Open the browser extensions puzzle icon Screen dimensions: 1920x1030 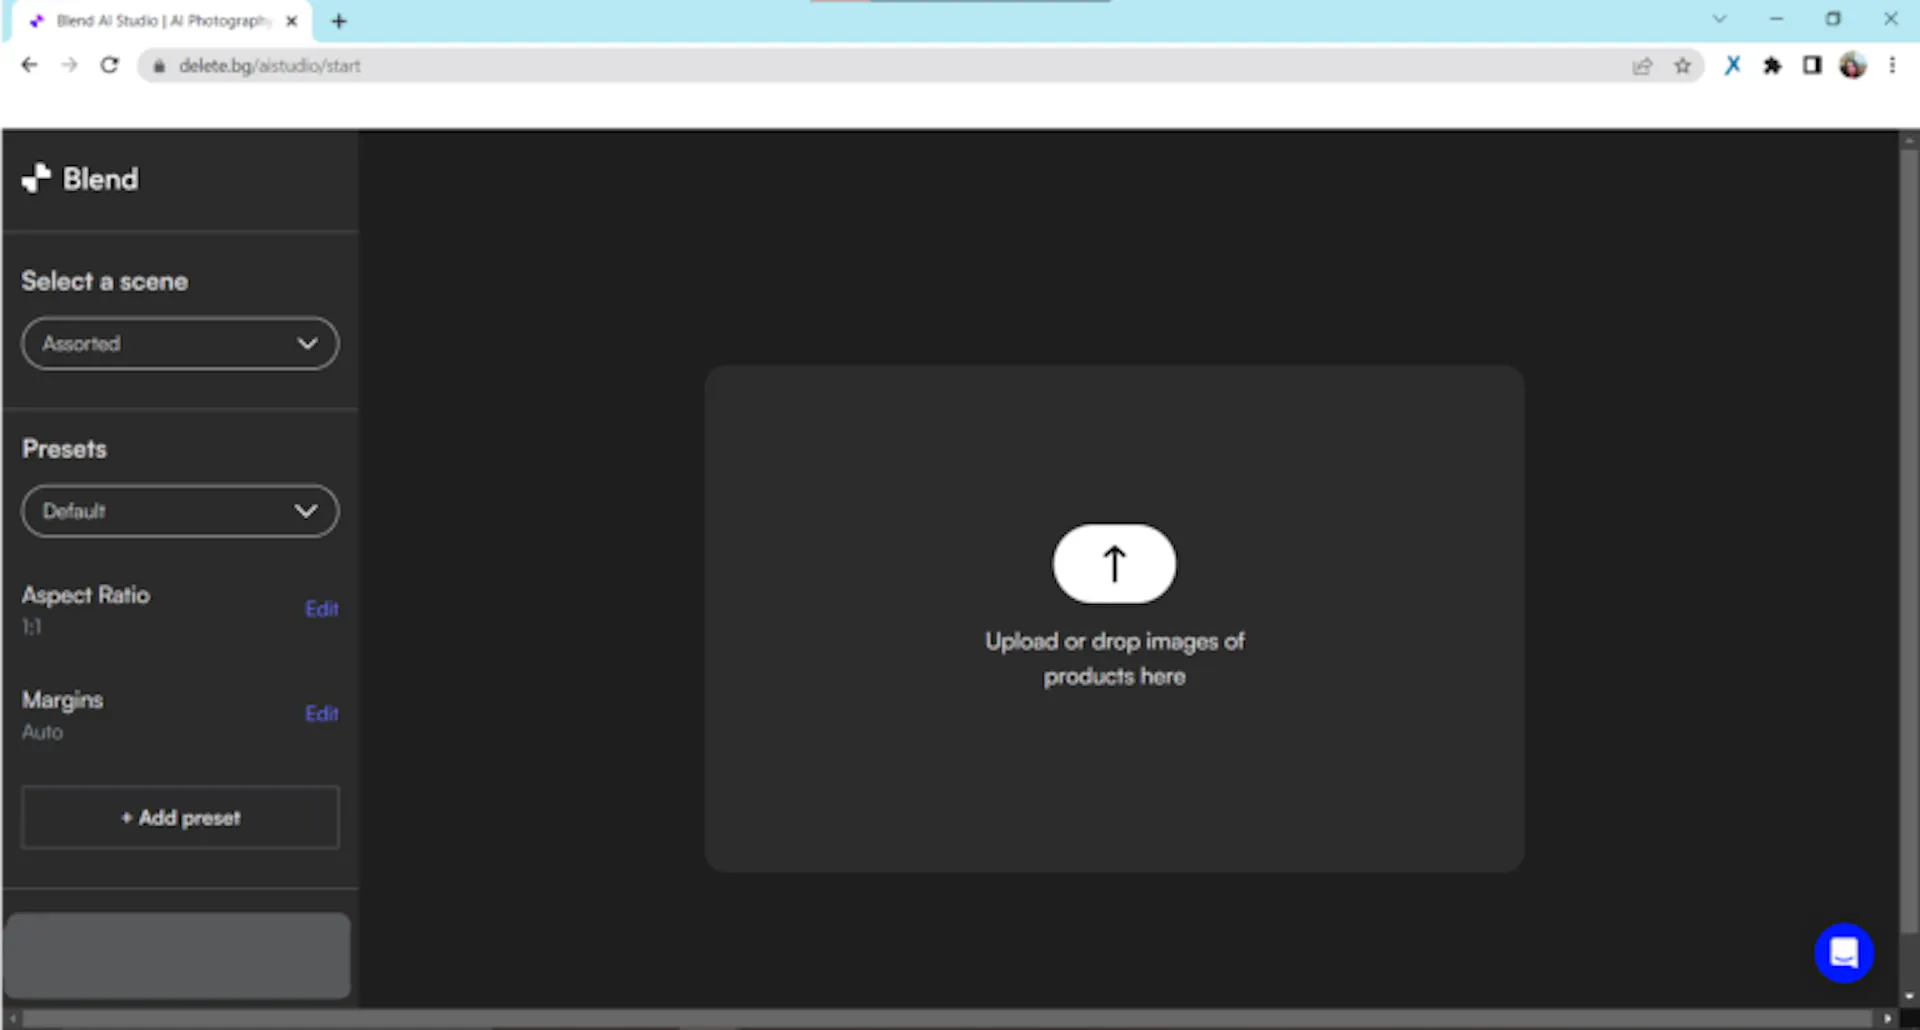(1772, 66)
